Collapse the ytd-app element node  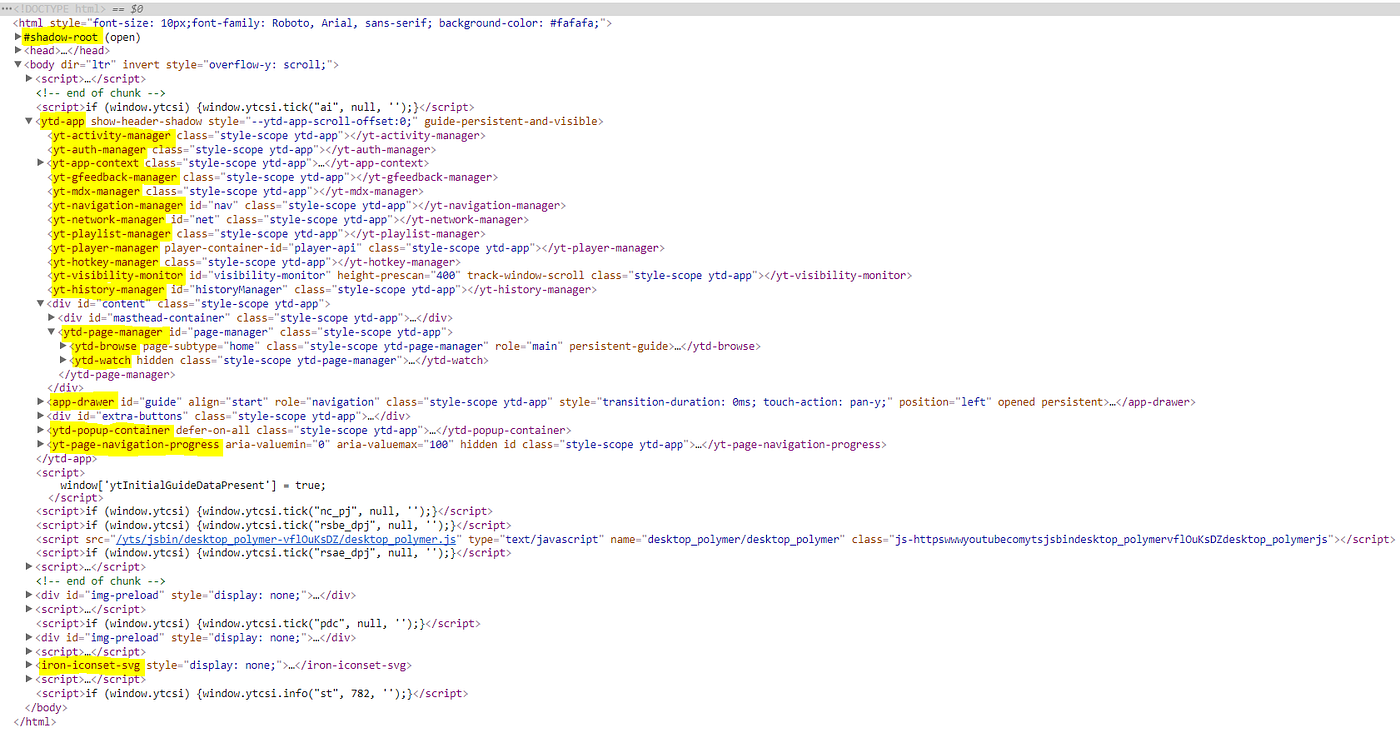coord(29,120)
